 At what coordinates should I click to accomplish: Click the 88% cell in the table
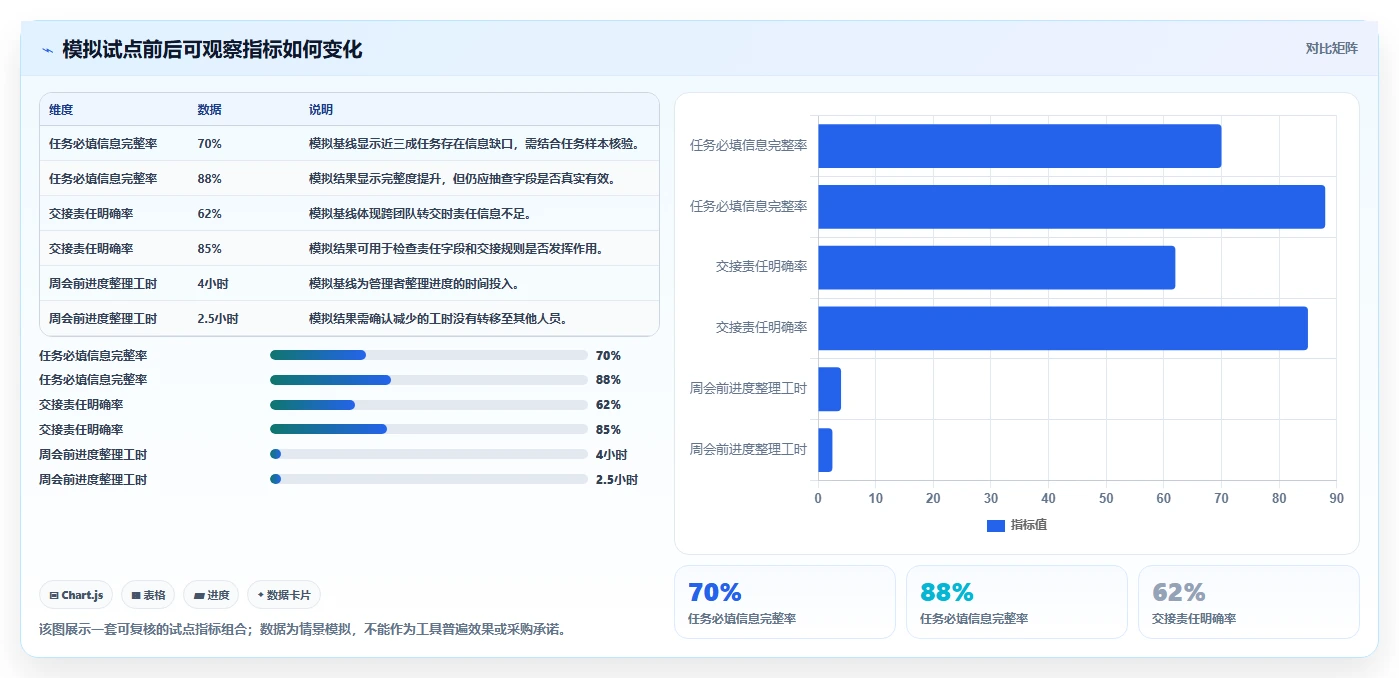click(210, 179)
